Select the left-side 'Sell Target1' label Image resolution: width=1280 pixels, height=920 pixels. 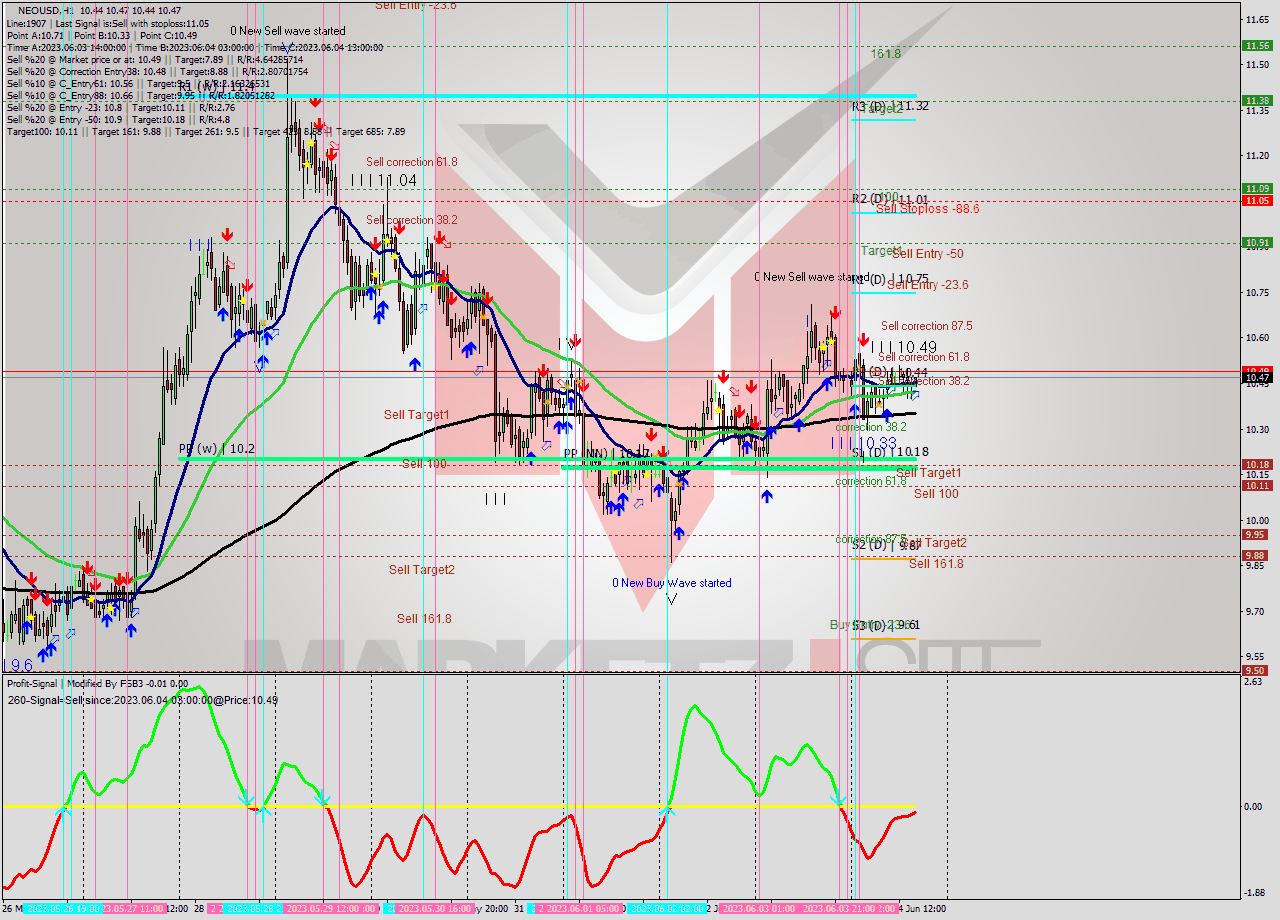417,415
